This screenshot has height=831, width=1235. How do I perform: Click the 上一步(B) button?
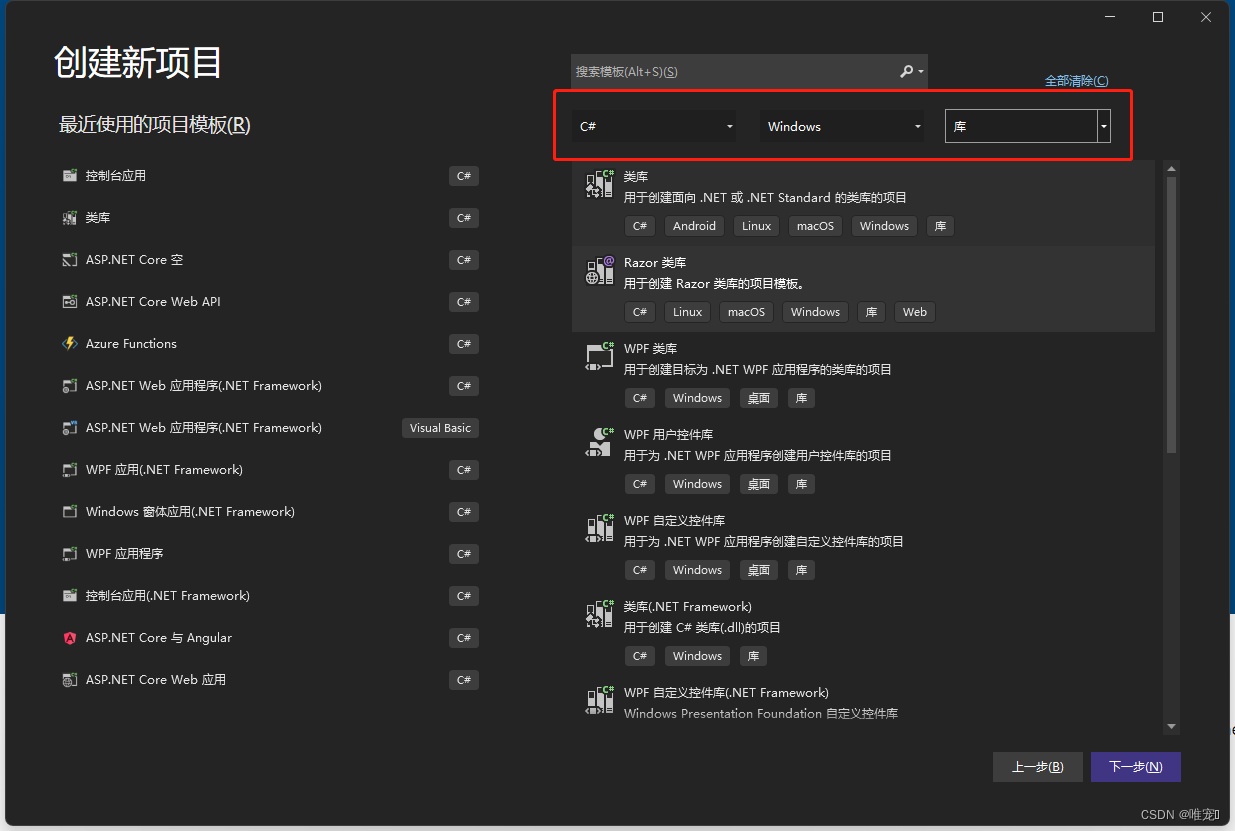(1038, 767)
